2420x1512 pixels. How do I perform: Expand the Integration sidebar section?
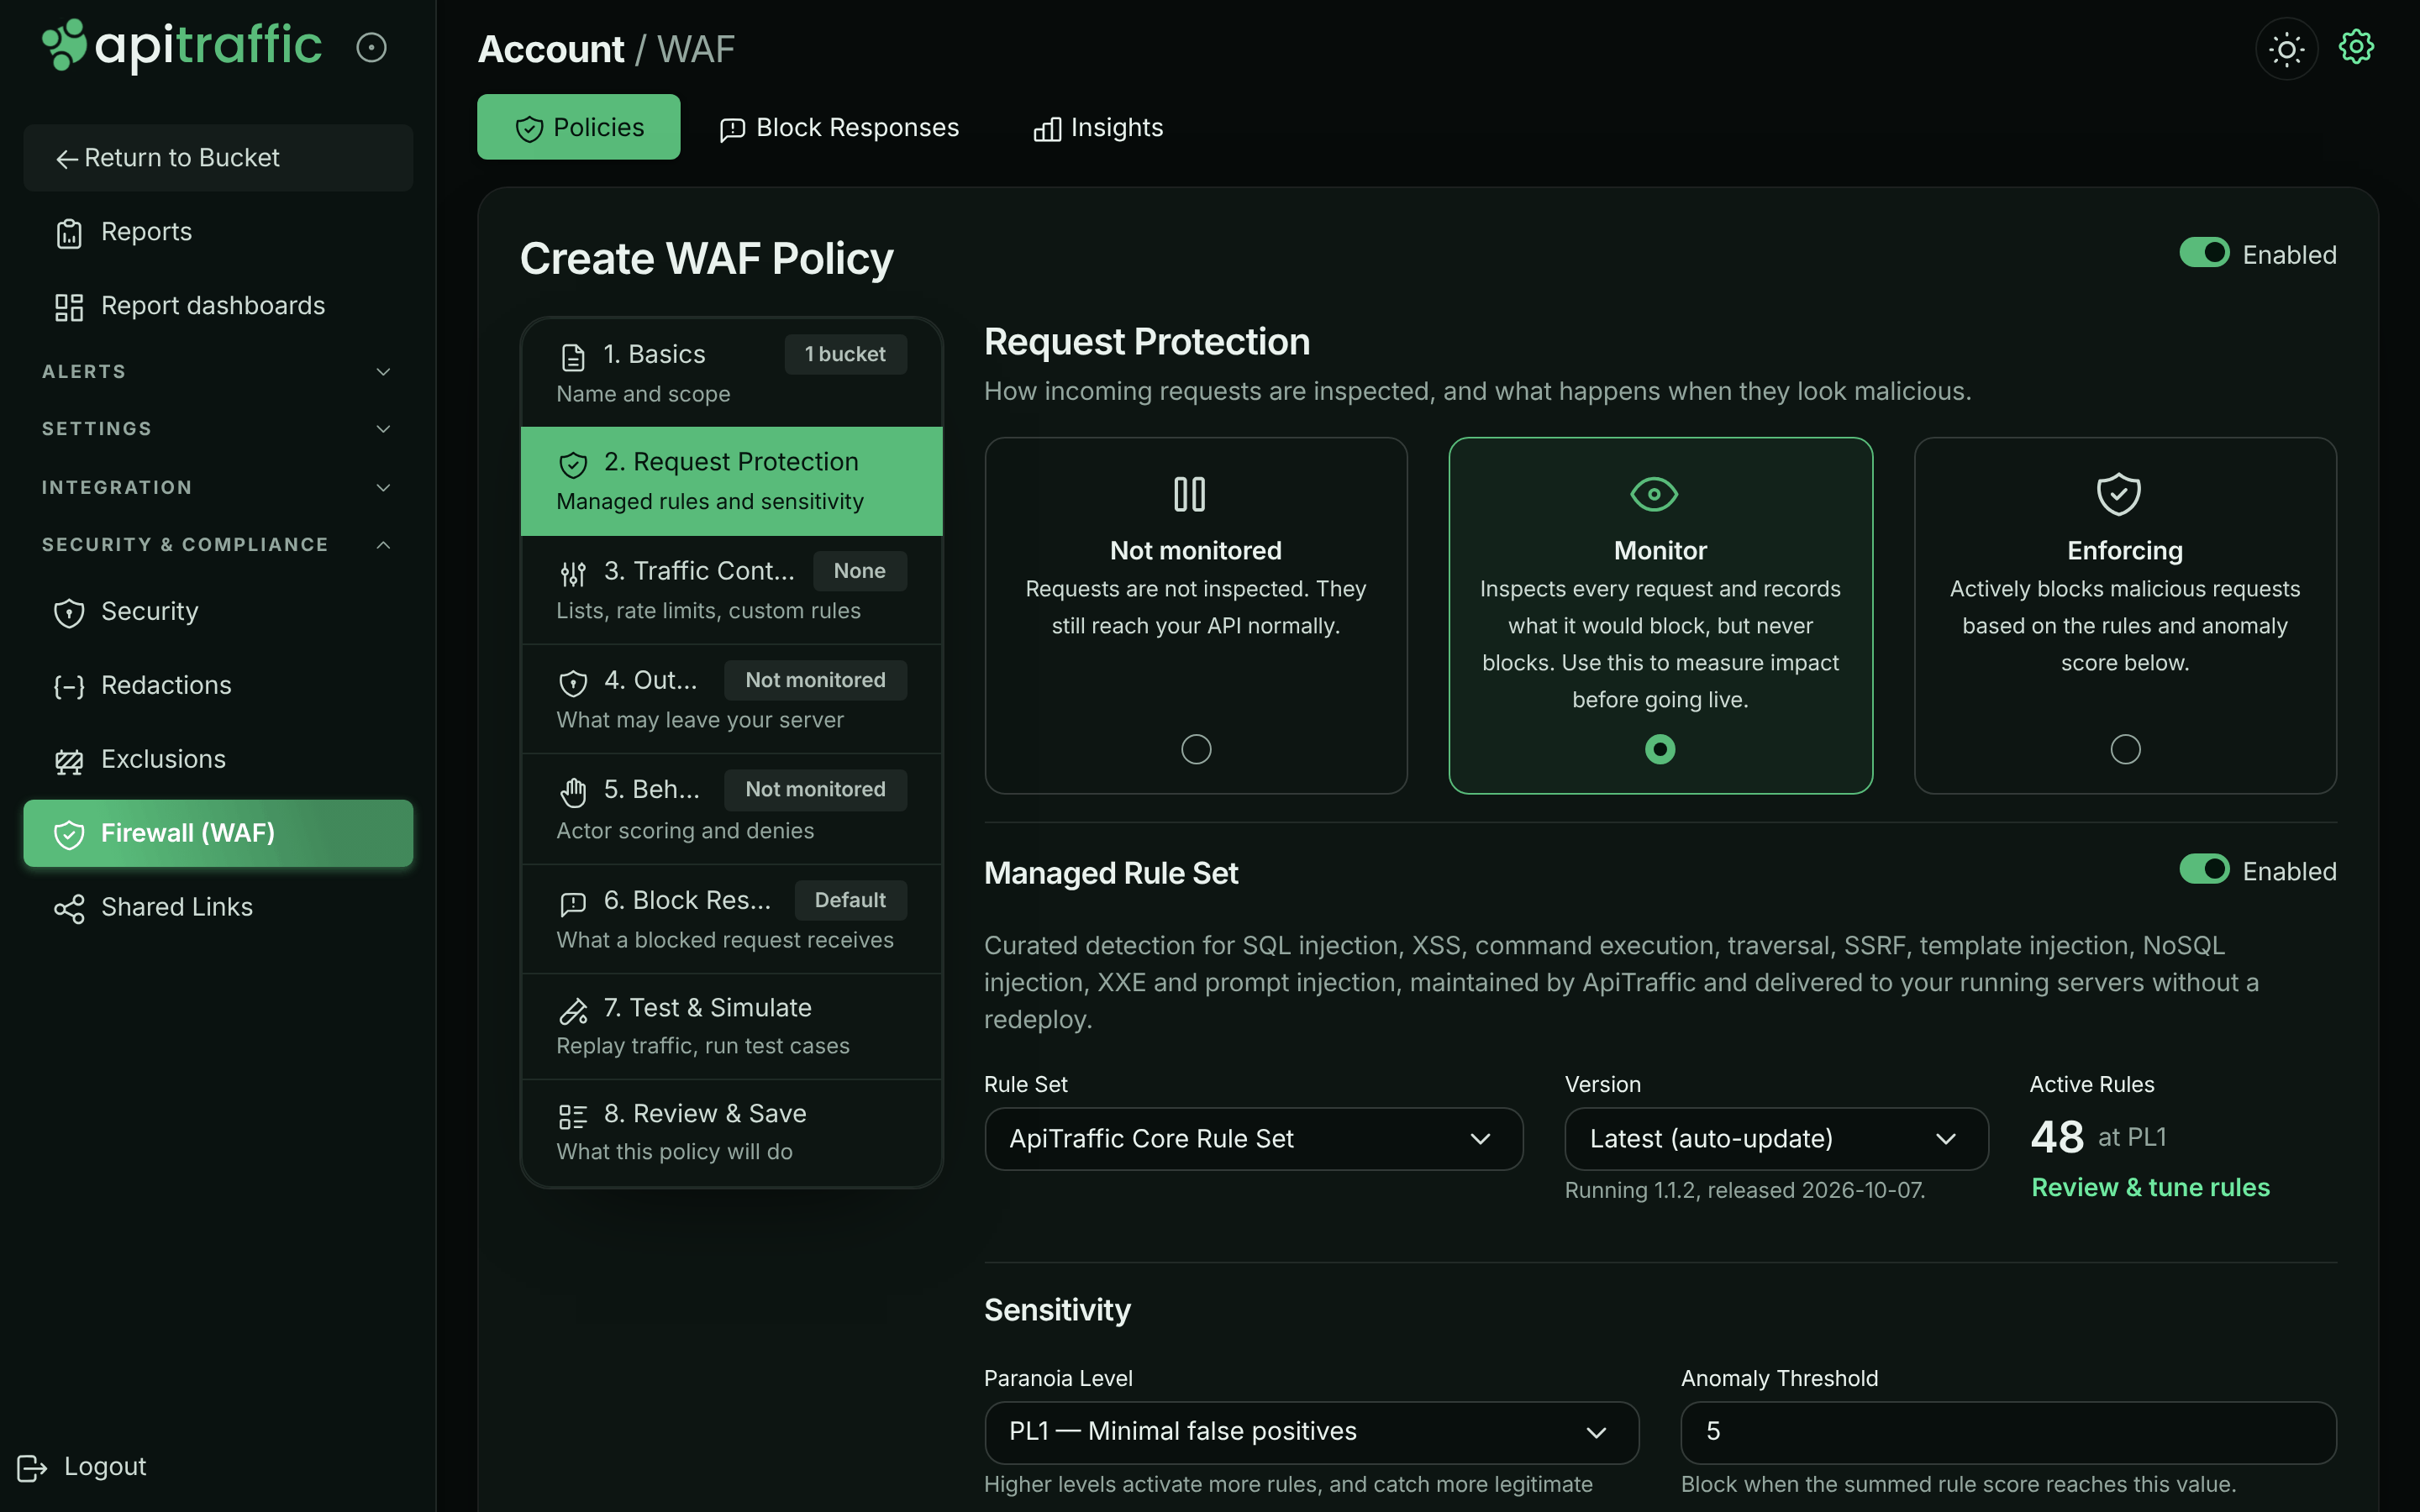217,487
